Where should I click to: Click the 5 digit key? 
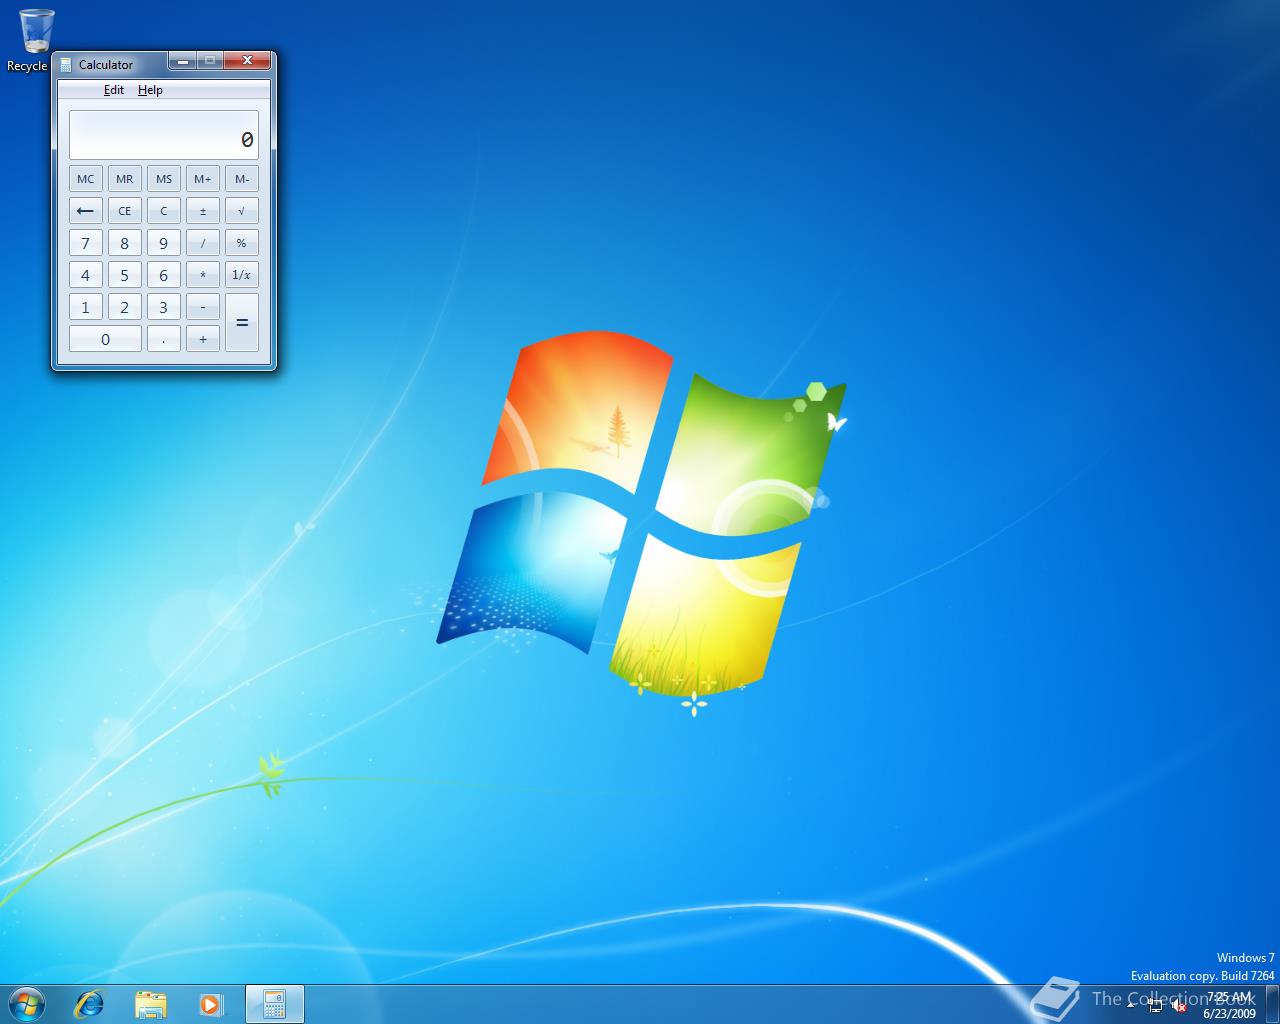[125, 275]
